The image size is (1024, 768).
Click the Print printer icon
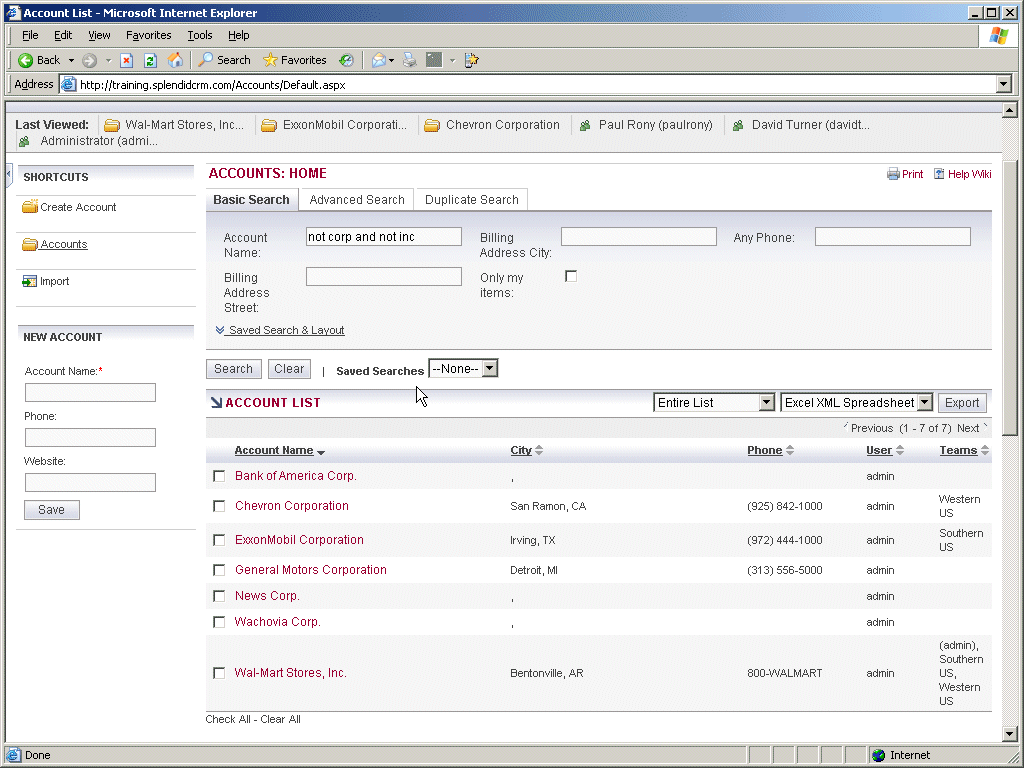[x=893, y=174]
